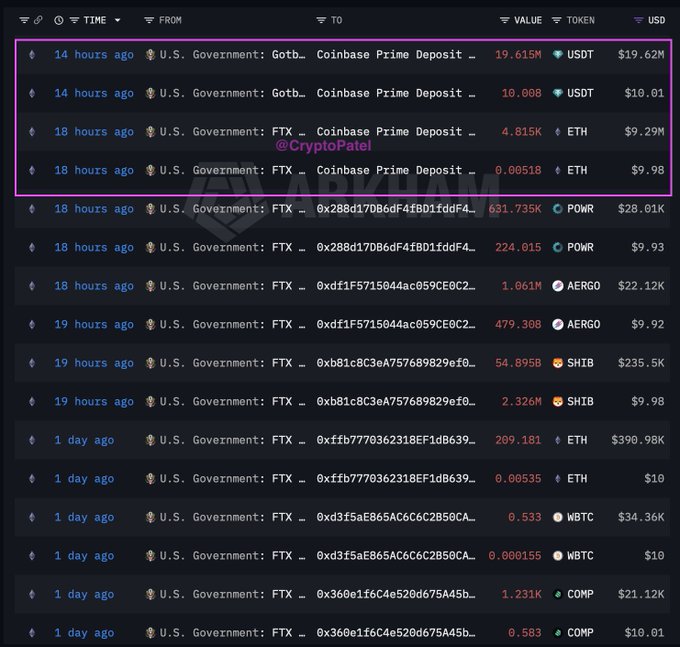Click the USD column header label

(657, 20)
